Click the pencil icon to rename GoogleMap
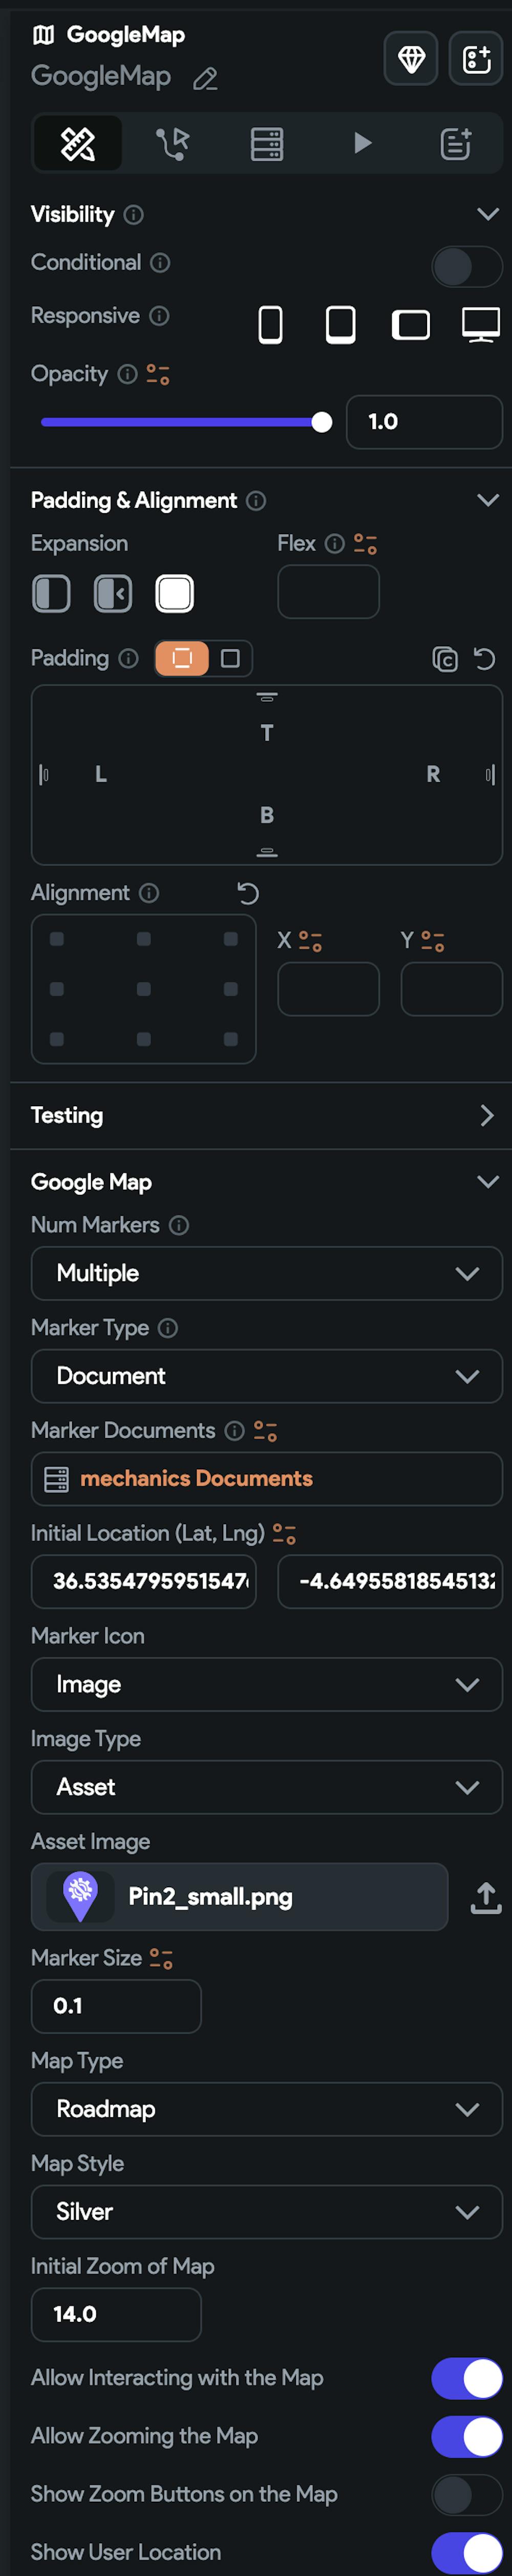 [205, 79]
